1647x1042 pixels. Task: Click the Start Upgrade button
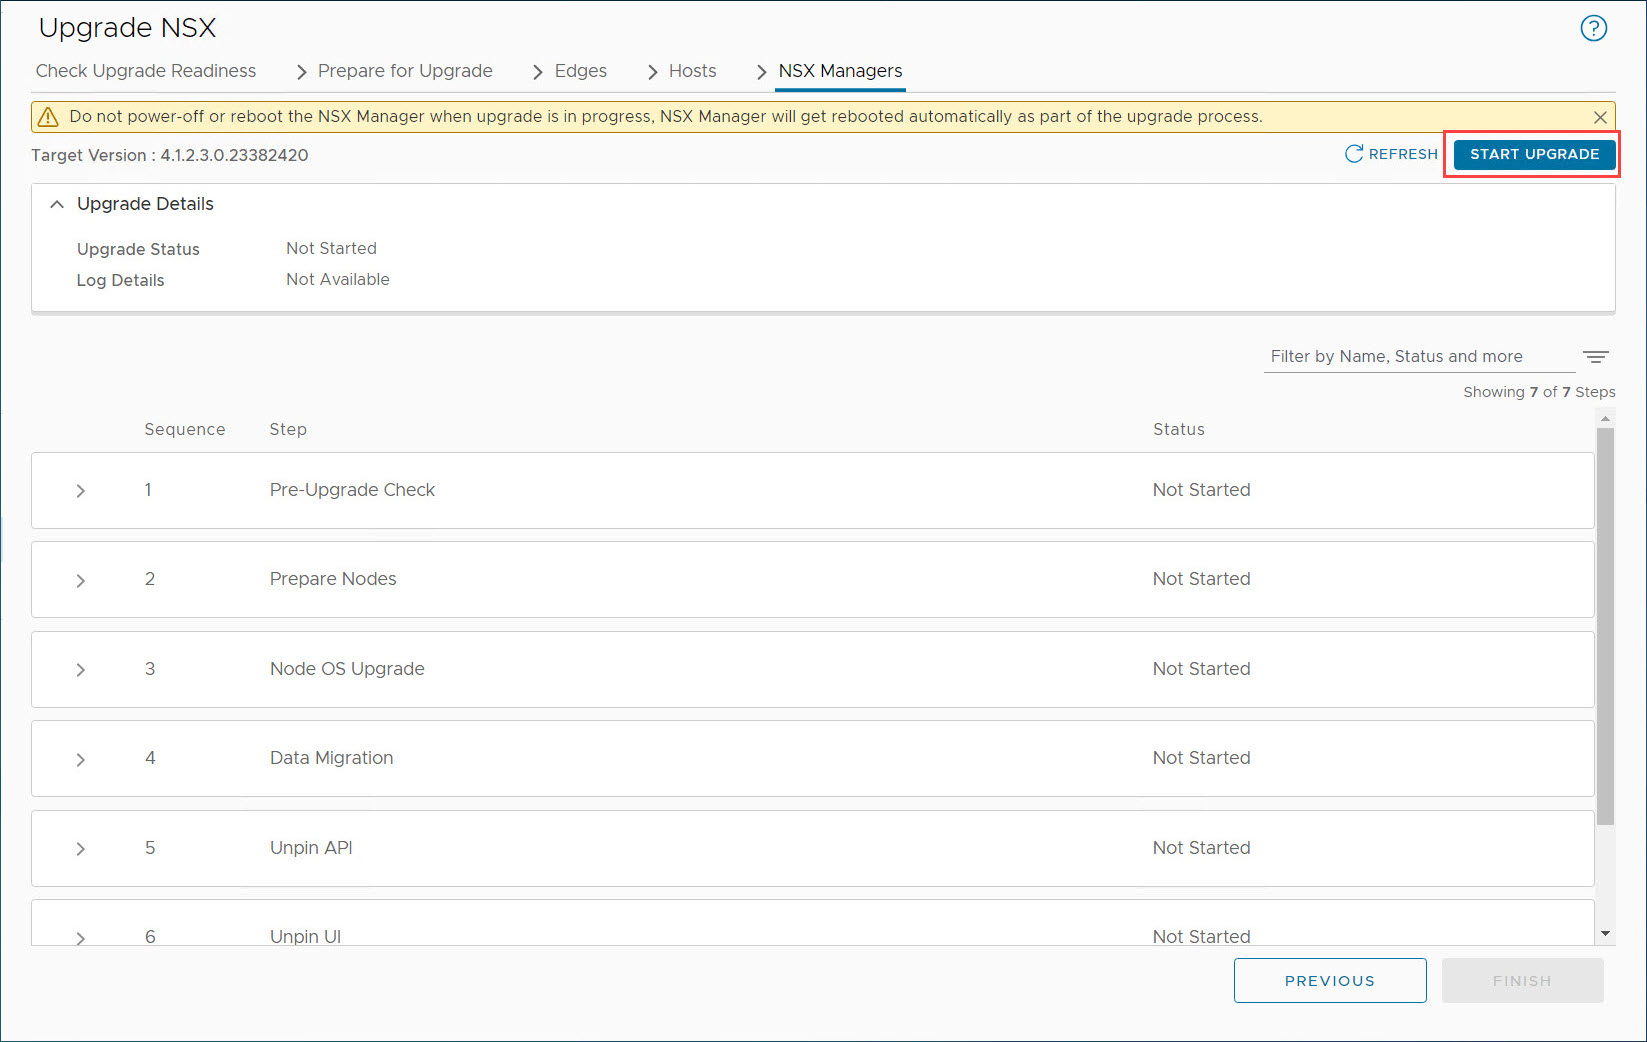(x=1534, y=154)
